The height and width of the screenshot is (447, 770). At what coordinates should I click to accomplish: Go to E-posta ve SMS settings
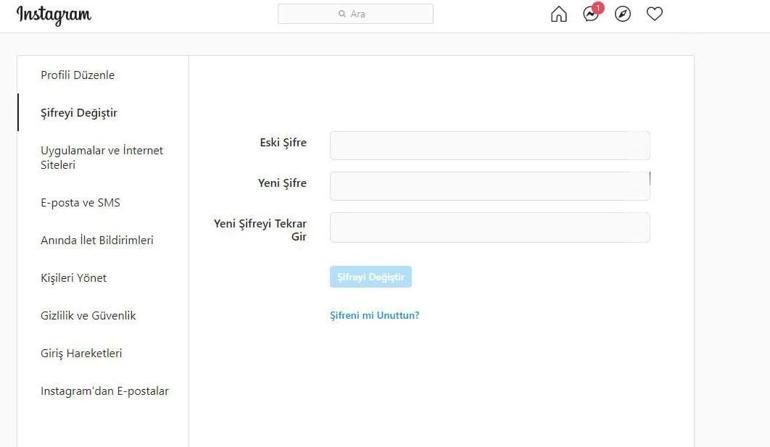[x=80, y=203]
